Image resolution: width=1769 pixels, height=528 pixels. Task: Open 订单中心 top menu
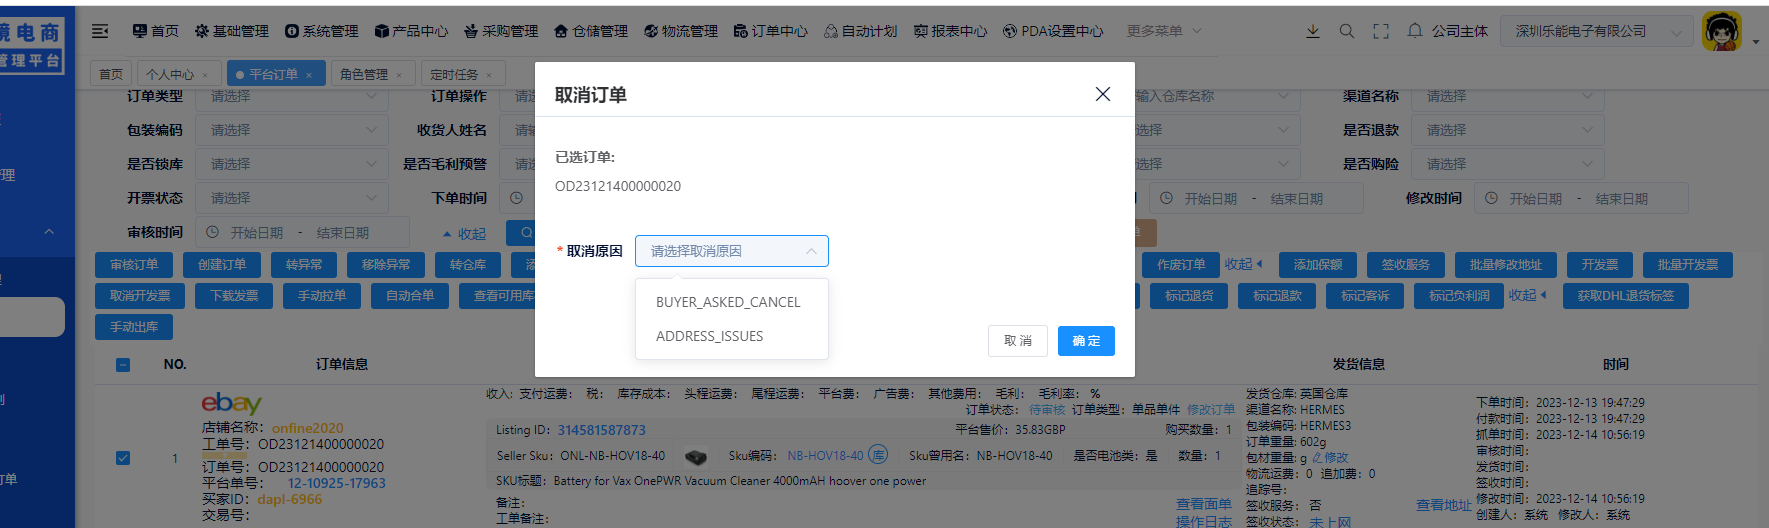[x=771, y=31]
